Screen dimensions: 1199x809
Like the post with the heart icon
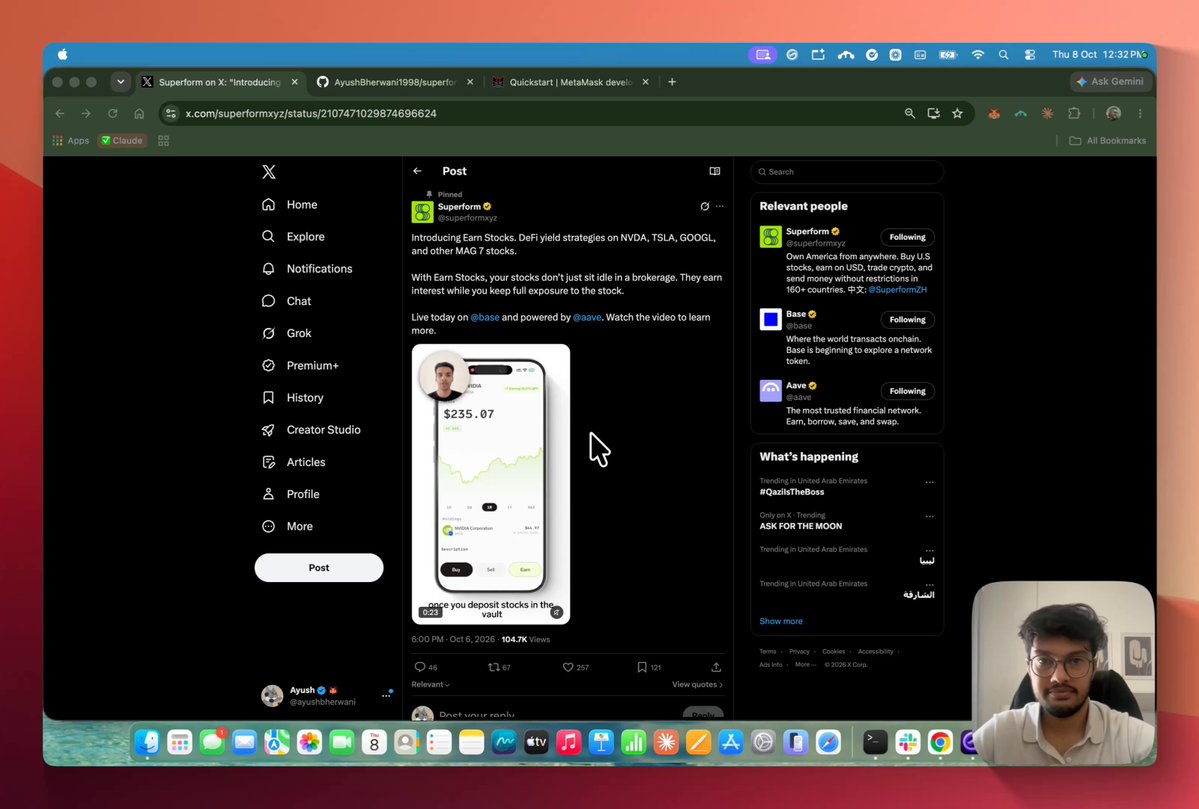tap(568, 667)
